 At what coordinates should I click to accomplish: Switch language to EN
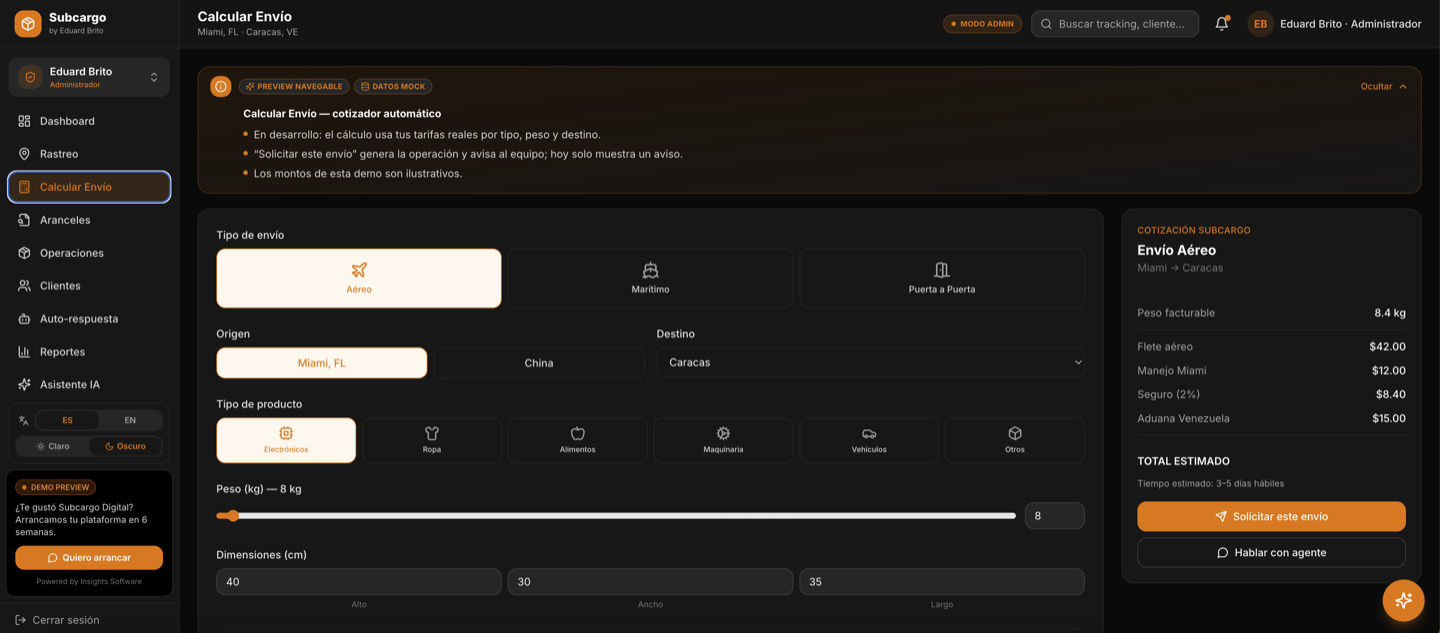[x=130, y=420]
